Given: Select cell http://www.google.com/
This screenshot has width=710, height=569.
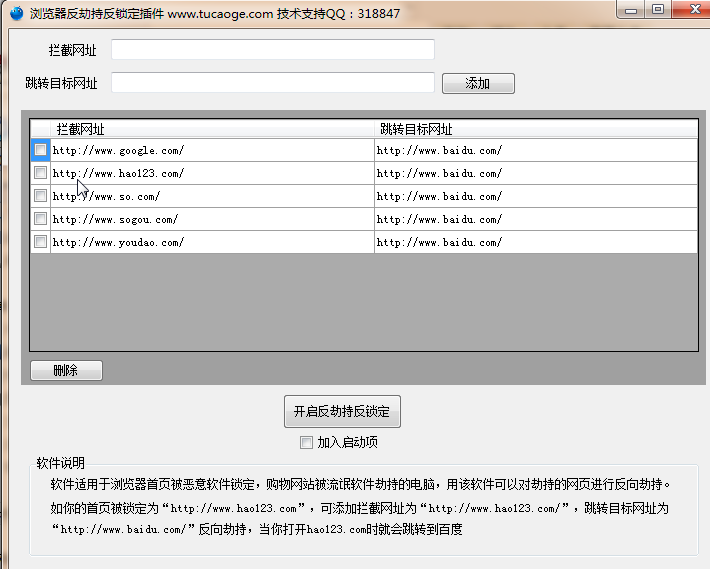Looking at the screenshot, I should pyautogui.click(x=212, y=150).
